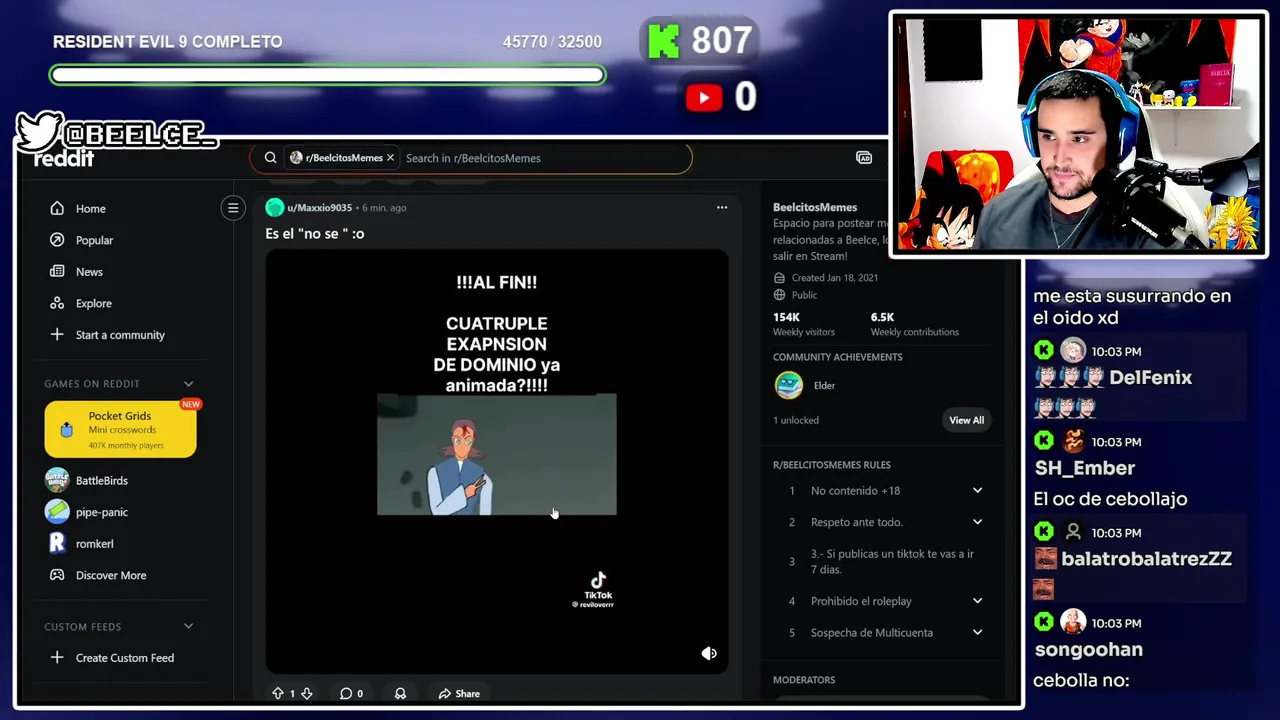Click balatrobalatrezZZ username in chat
Image resolution: width=1280 pixels, height=720 pixels.
[1146, 559]
